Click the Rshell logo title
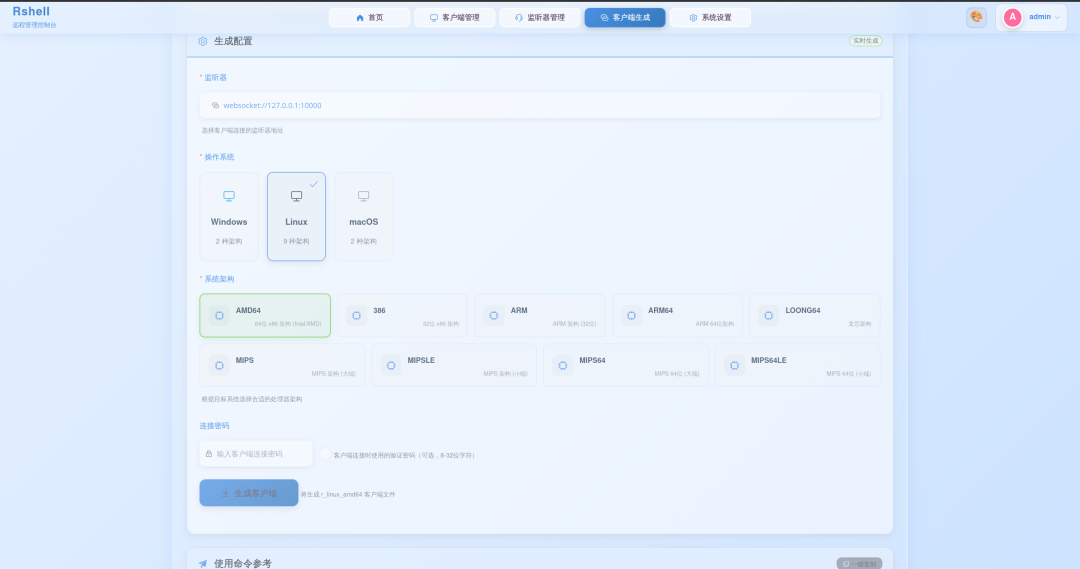The height and width of the screenshot is (569, 1080). coord(31,12)
